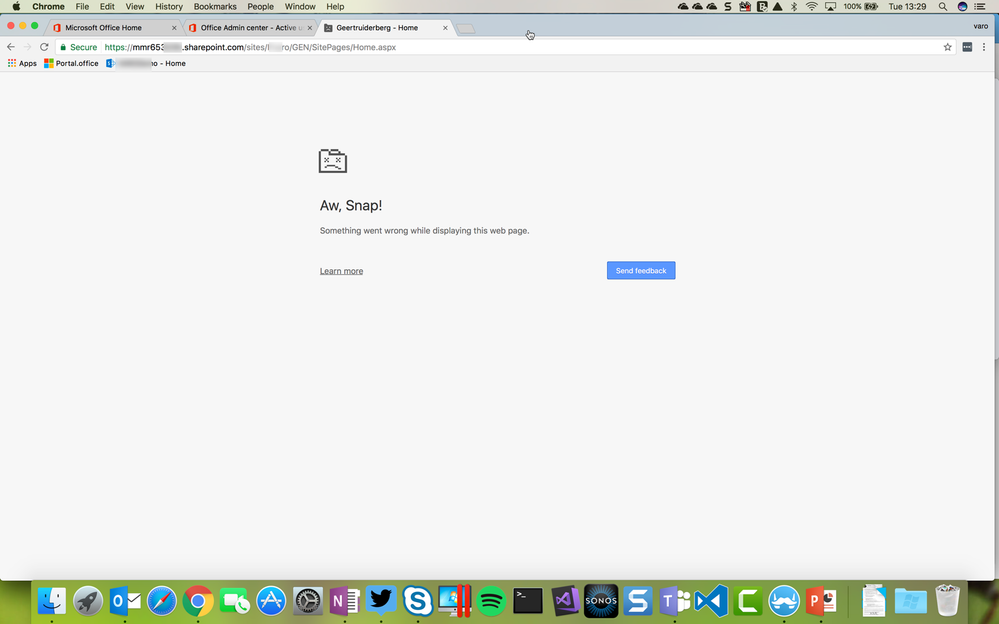The image size is (999, 624).
Task: Reload the crashed page
Action: 44,47
